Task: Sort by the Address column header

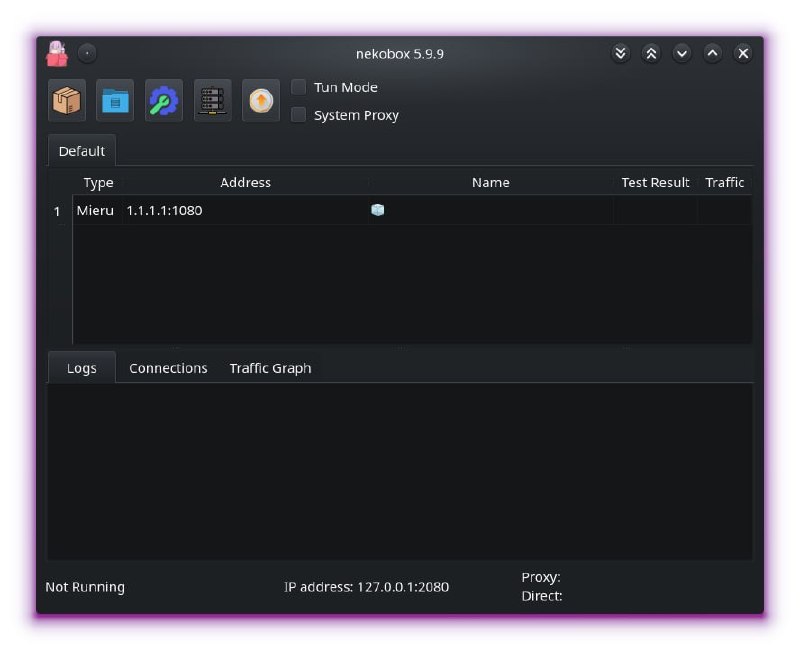Action: click(245, 183)
